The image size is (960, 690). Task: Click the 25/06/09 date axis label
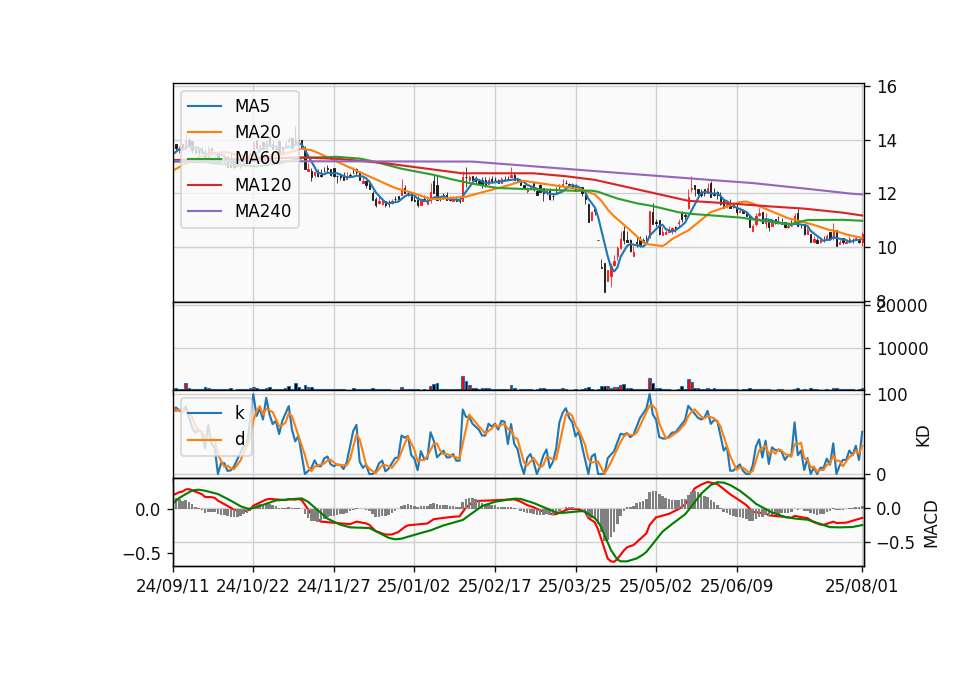(737, 586)
